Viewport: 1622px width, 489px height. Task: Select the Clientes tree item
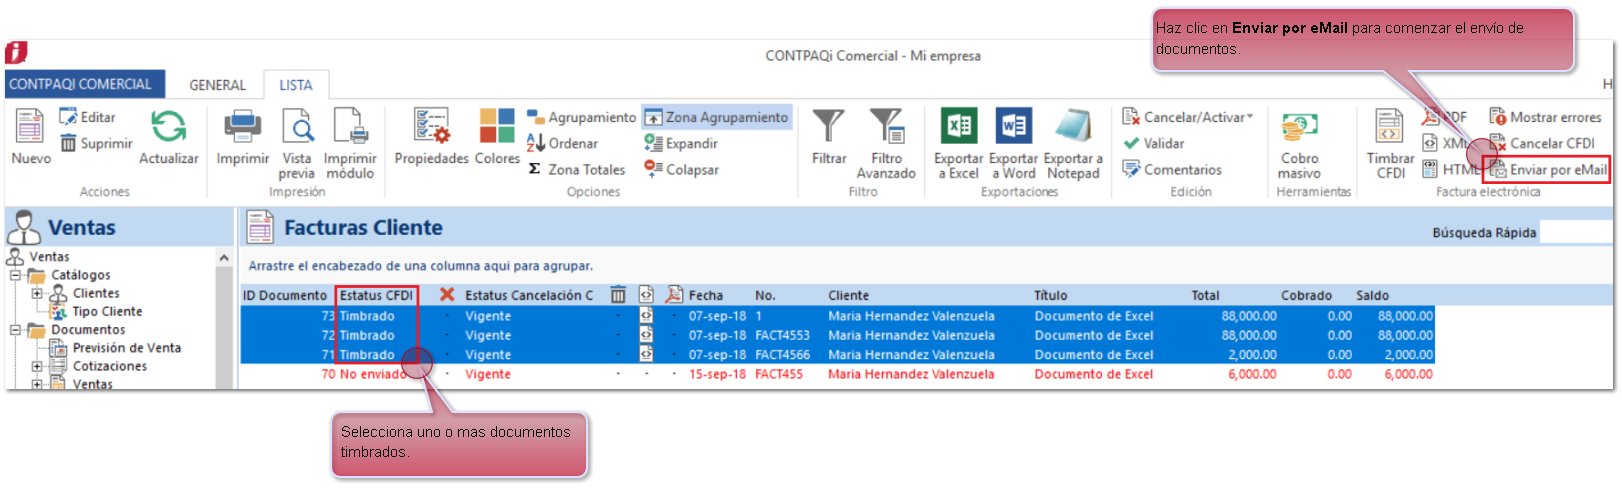(x=96, y=293)
